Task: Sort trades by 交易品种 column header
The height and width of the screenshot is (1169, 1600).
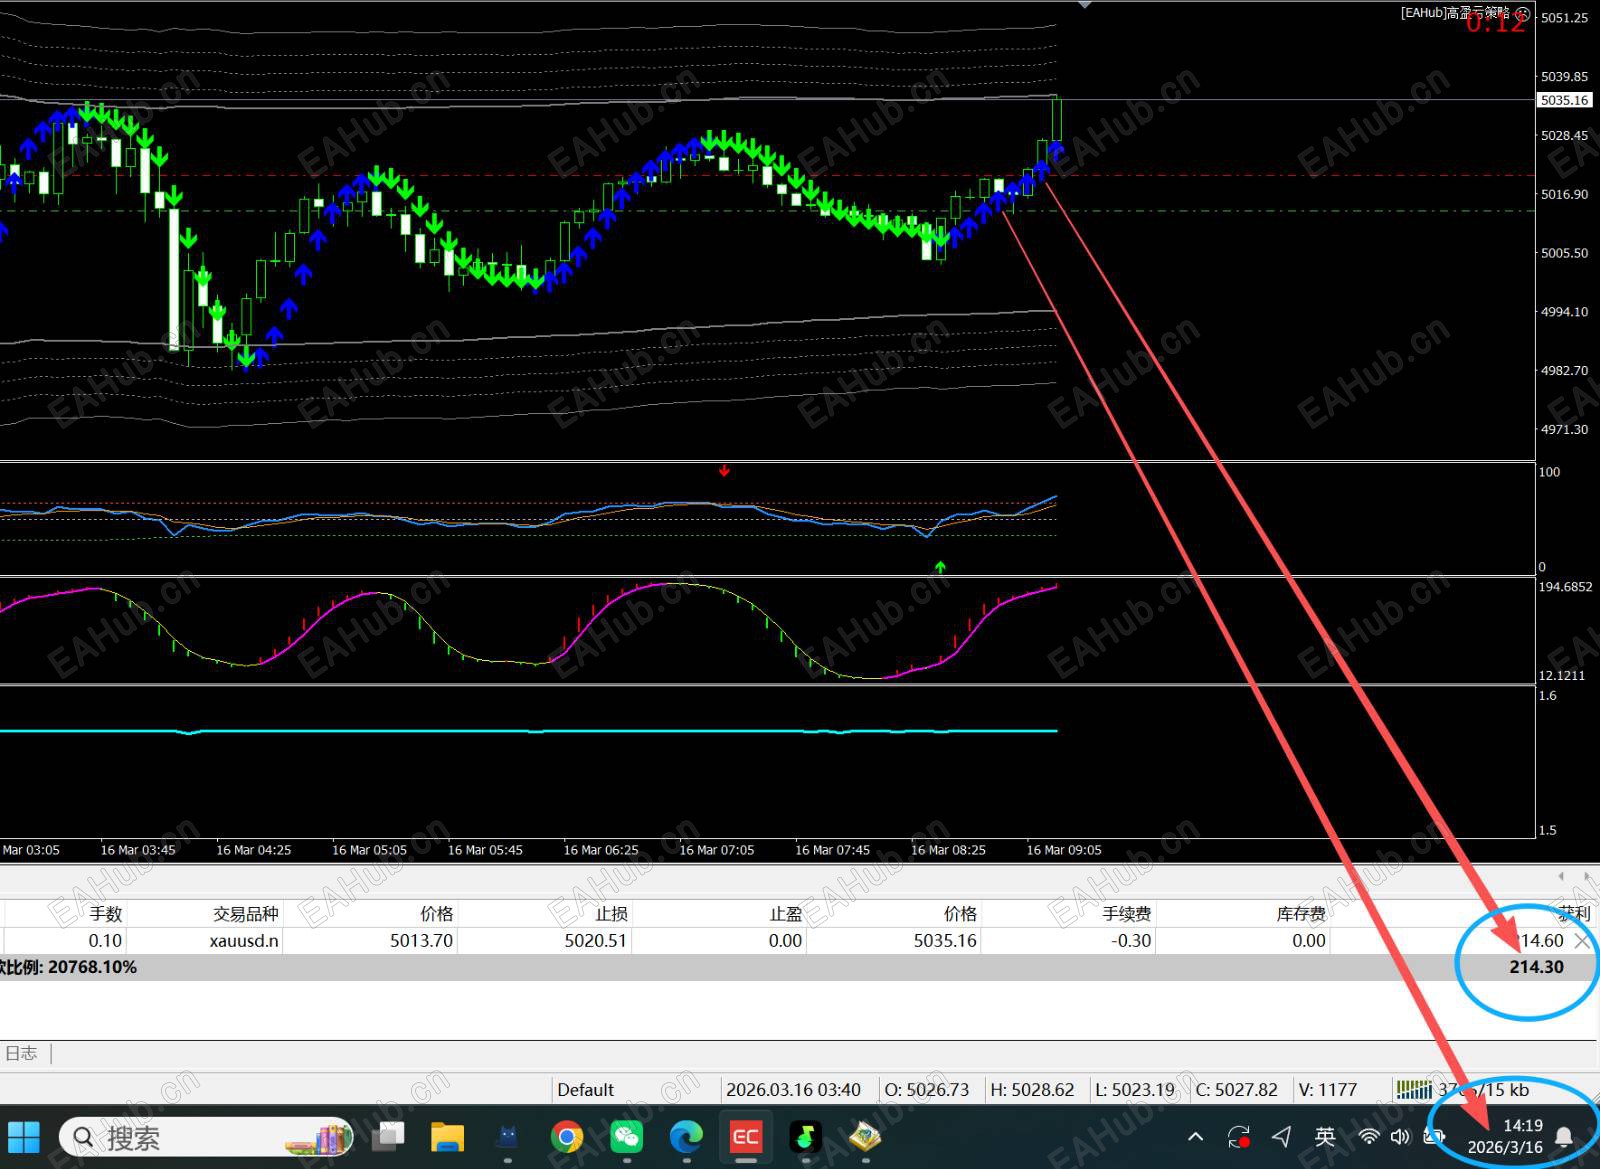Action: point(245,914)
